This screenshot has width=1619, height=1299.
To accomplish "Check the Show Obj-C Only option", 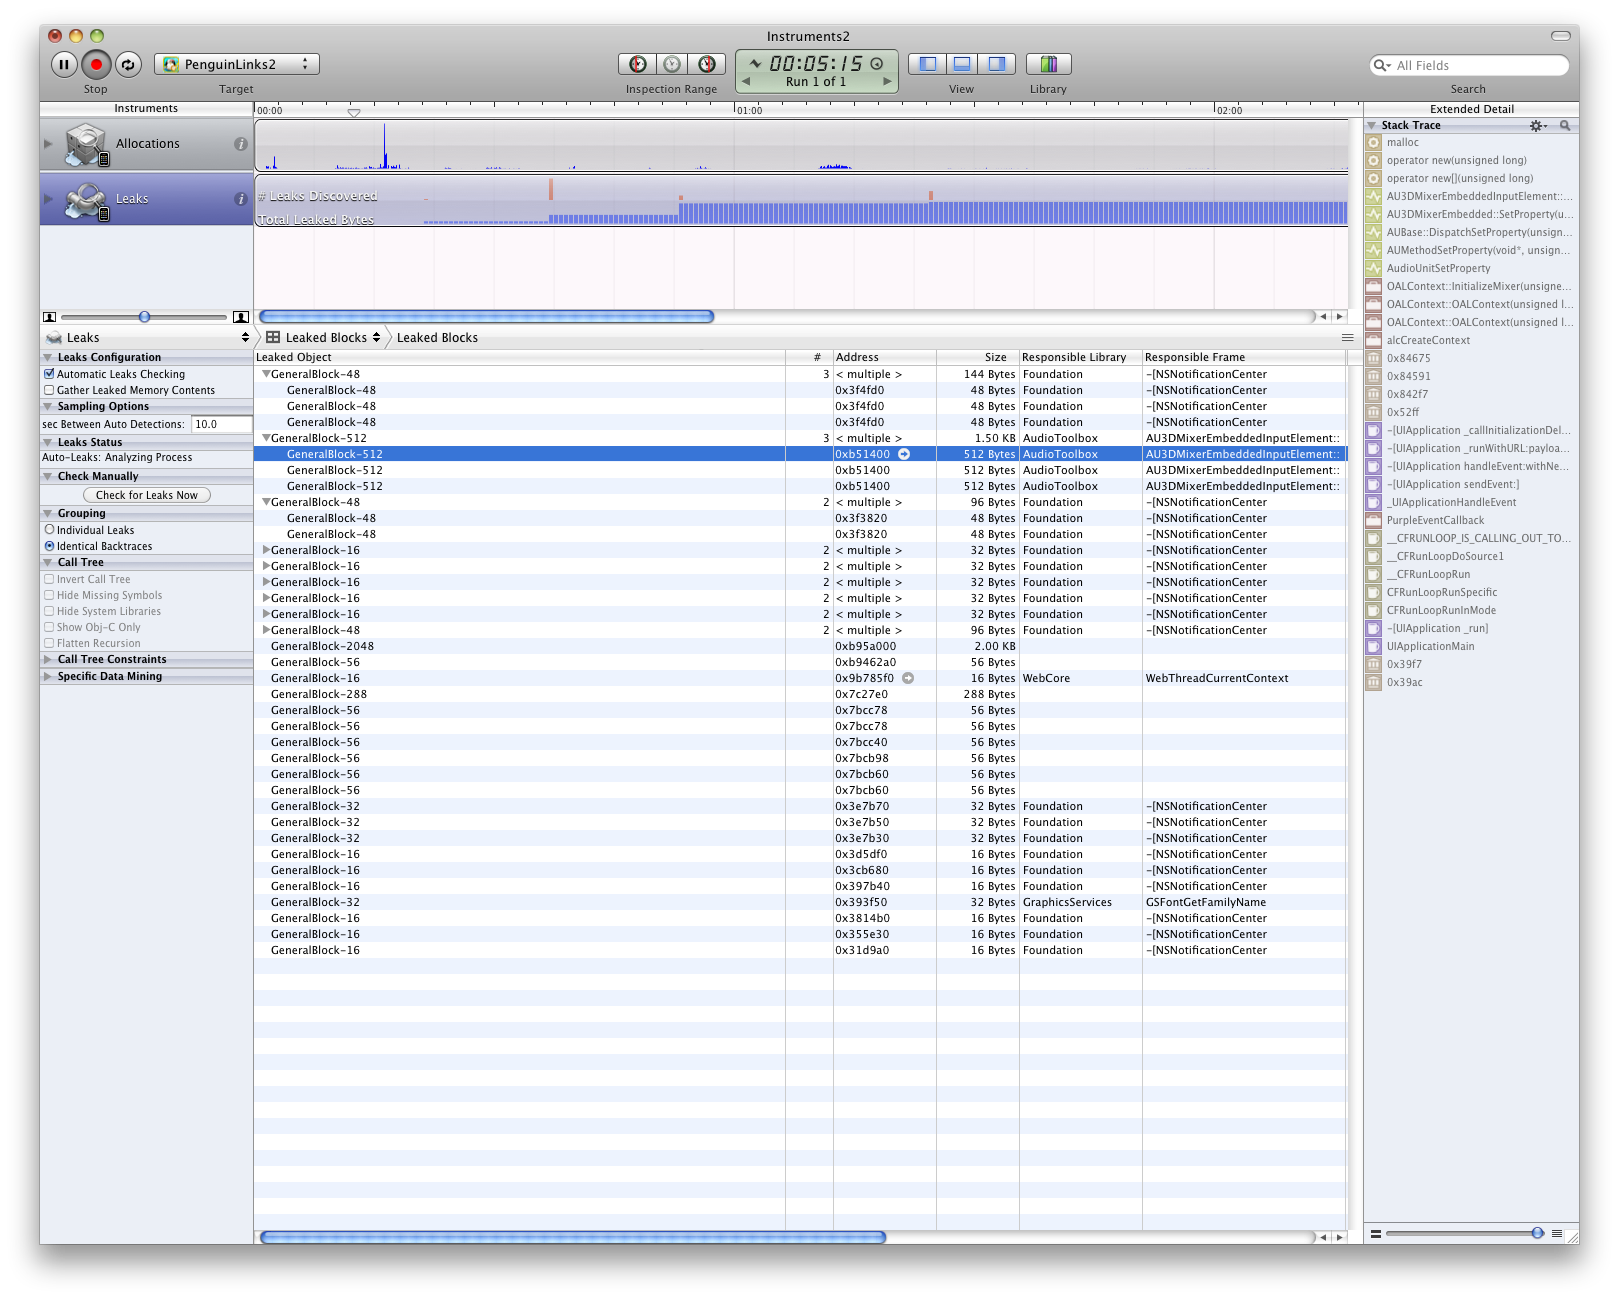I will [49, 627].
